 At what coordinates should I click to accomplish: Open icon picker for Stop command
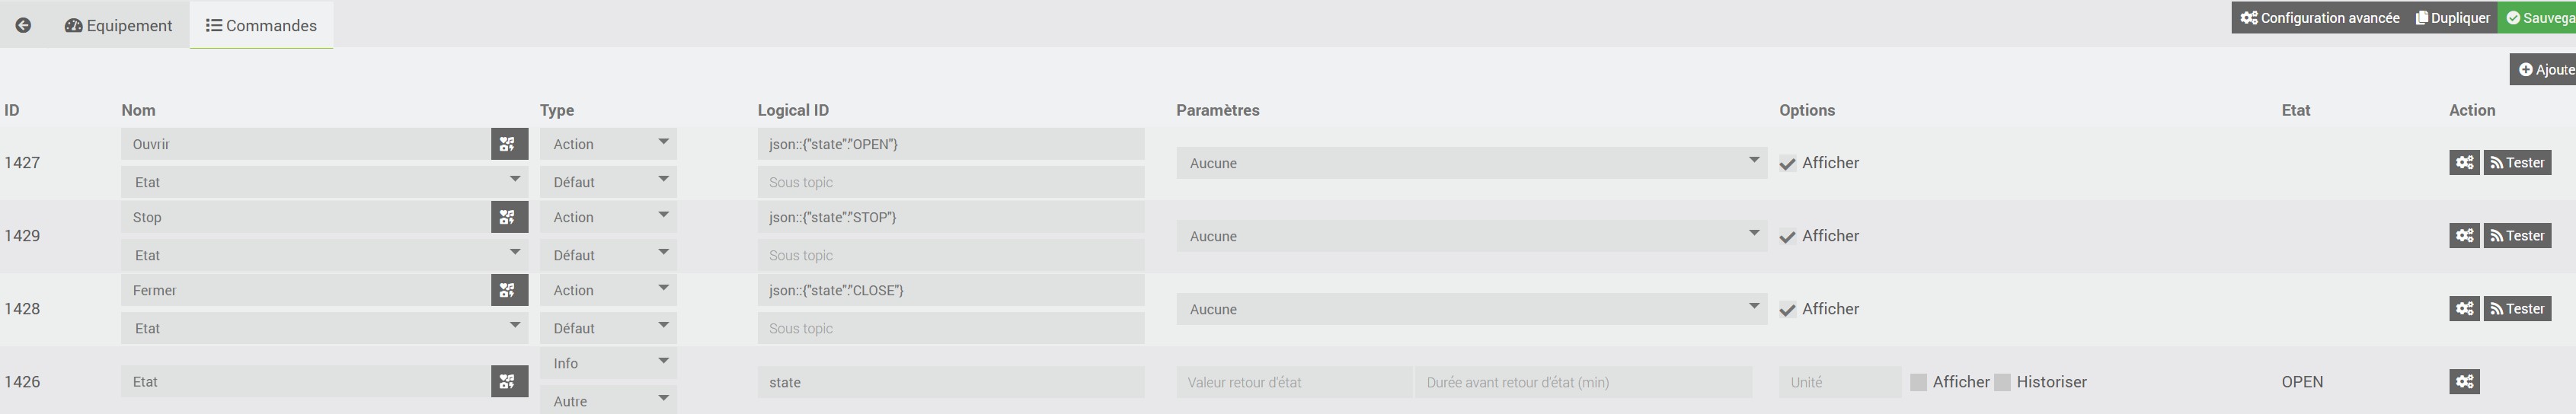coord(509,217)
